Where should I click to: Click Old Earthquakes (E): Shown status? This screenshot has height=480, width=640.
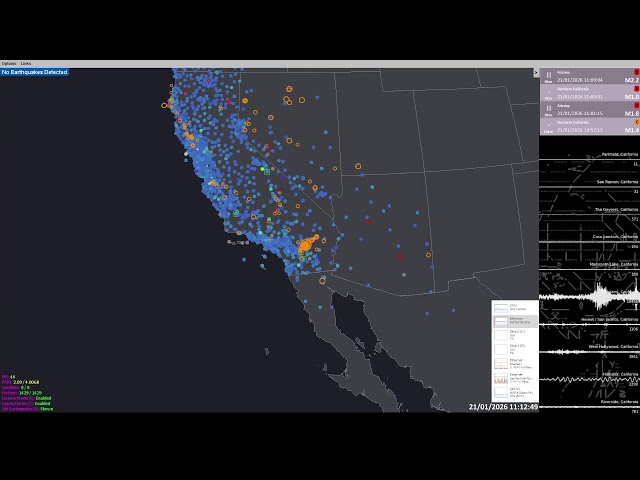coord(27,409)
